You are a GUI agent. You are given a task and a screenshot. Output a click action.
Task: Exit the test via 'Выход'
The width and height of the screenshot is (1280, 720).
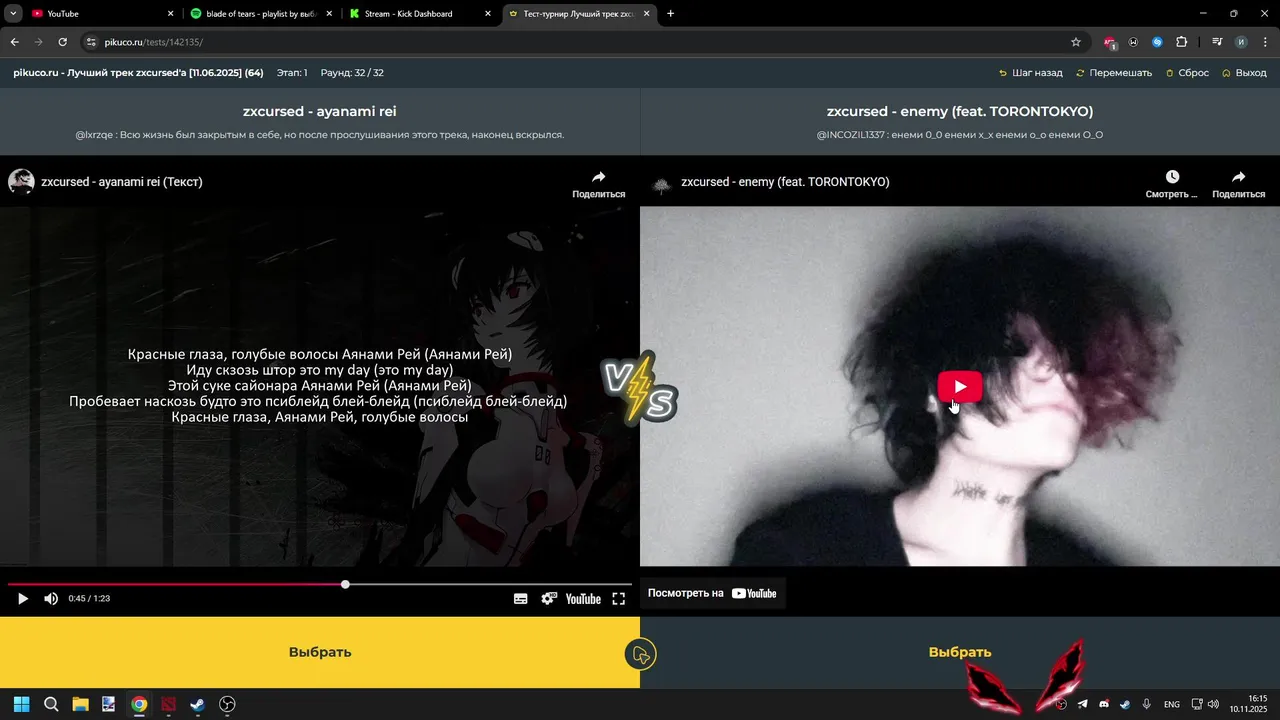pos(1244,73)
